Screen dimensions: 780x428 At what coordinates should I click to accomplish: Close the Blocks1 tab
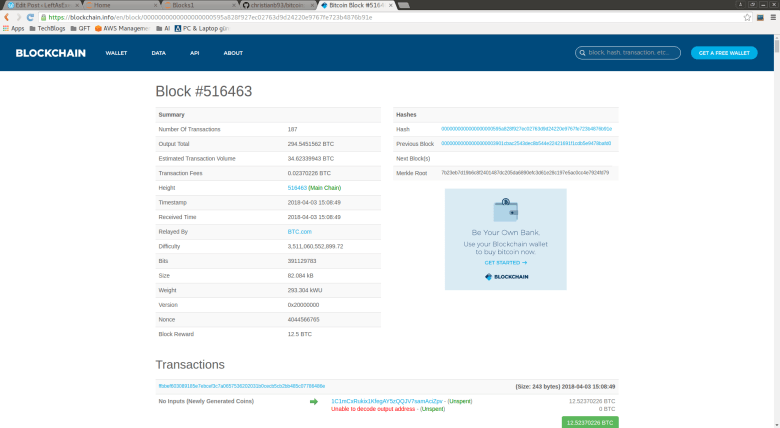[x=234, y=5]
